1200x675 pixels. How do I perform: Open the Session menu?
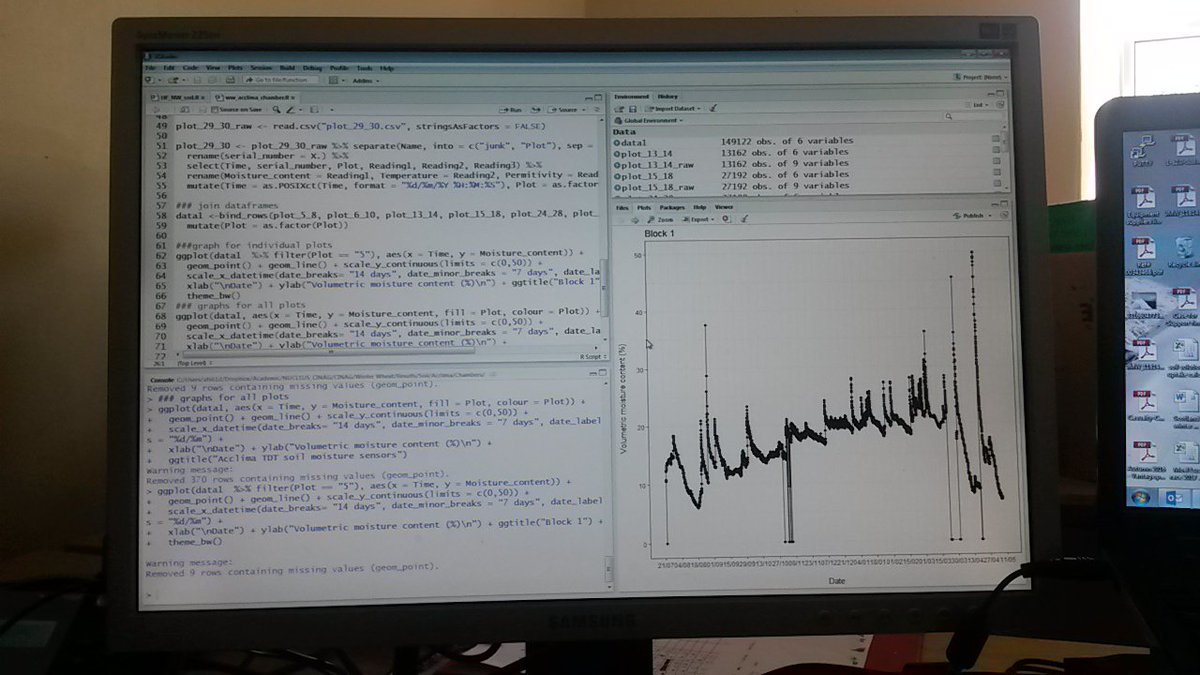[x=261, y=67]
